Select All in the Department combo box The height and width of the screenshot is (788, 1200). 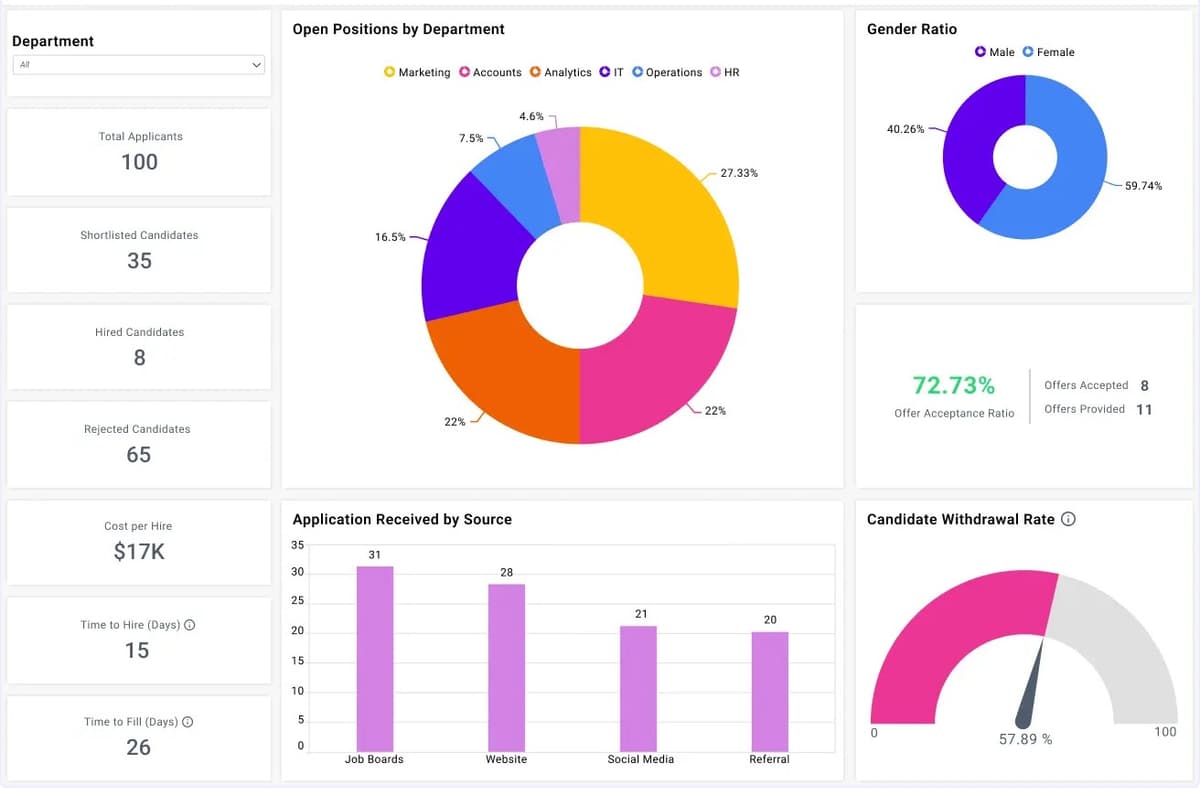138,63
